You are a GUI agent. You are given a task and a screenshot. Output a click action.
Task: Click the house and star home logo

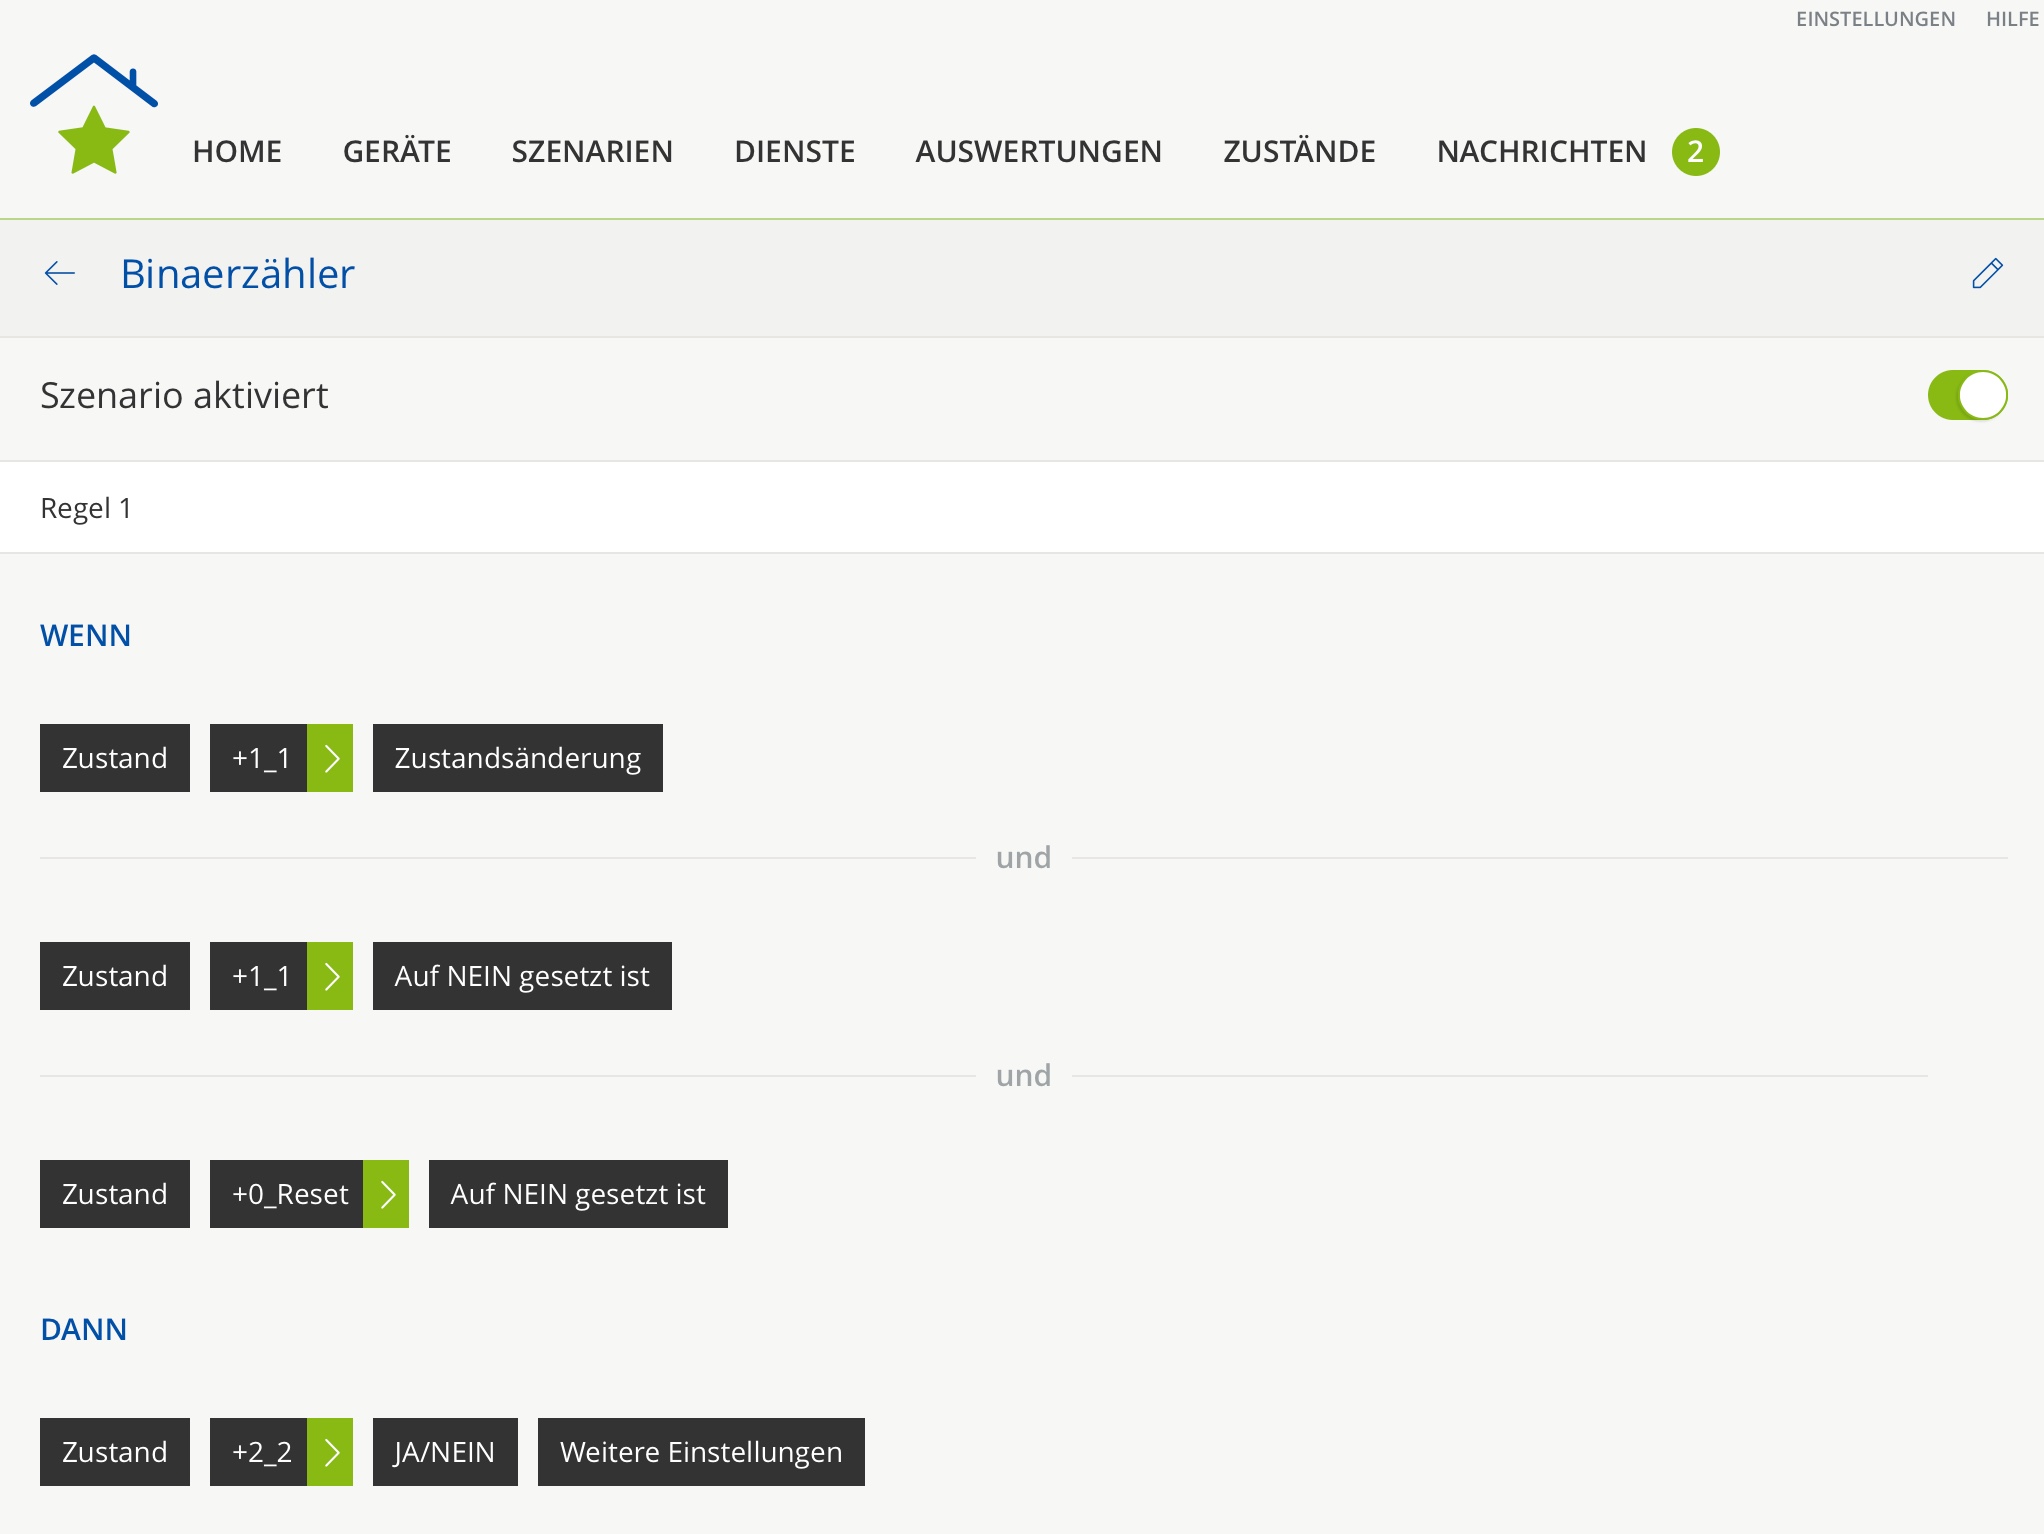[x=94, y=115]
